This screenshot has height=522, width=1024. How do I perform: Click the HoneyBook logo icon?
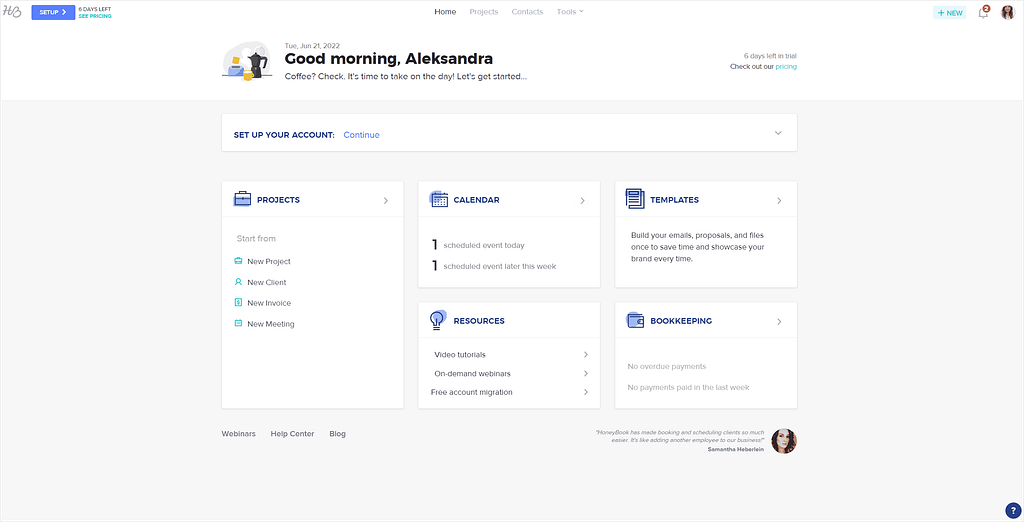12,12
